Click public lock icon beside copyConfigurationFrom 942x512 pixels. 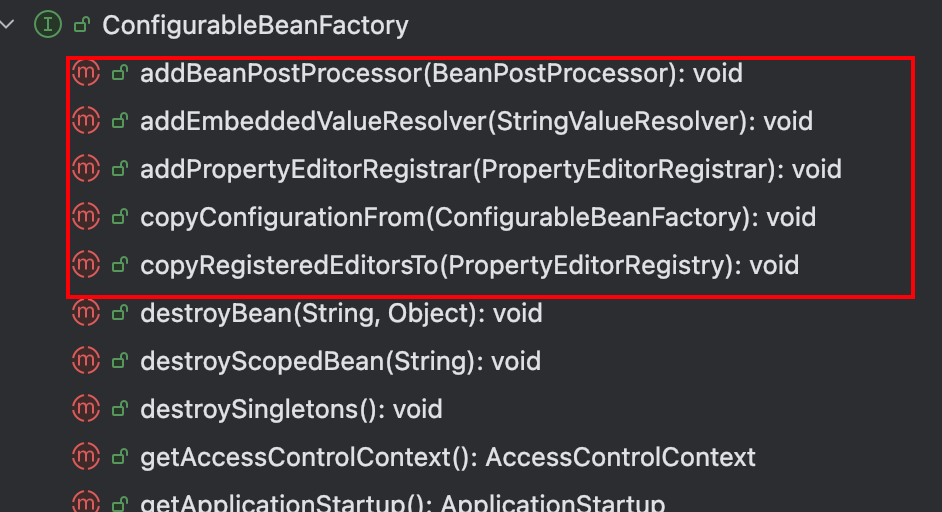(119, 218)
